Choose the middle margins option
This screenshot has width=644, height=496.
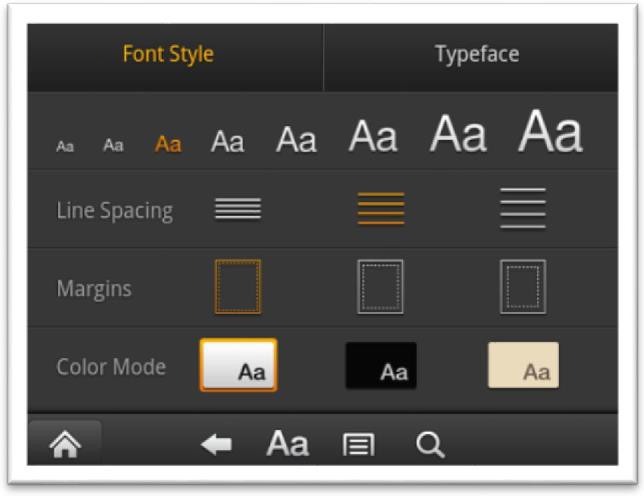click(381, 287)
